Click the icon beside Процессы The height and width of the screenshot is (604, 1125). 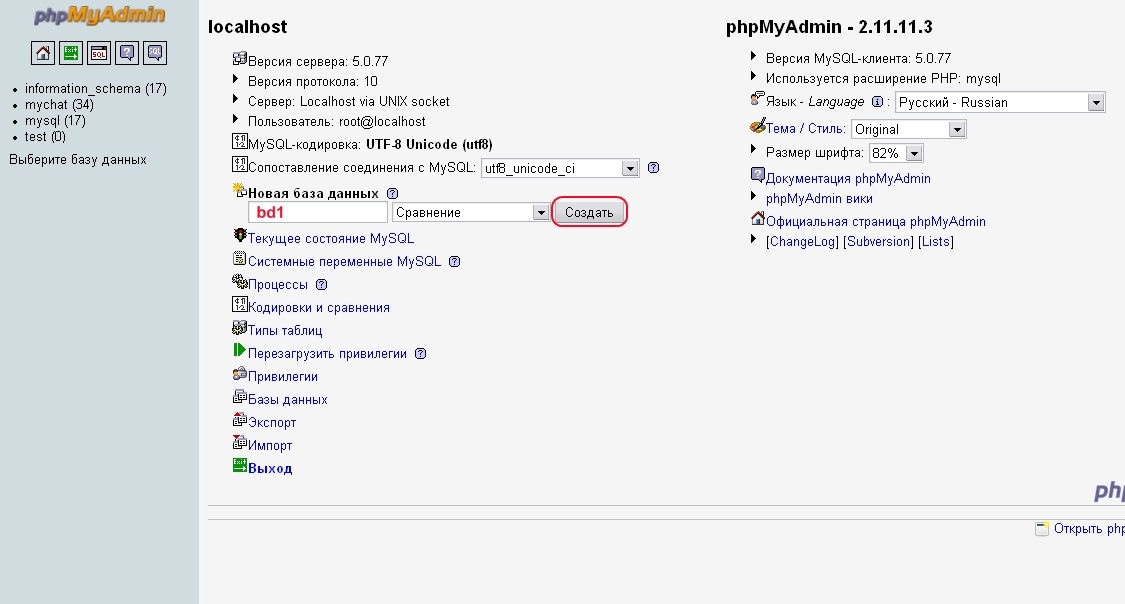coord(240,281)
